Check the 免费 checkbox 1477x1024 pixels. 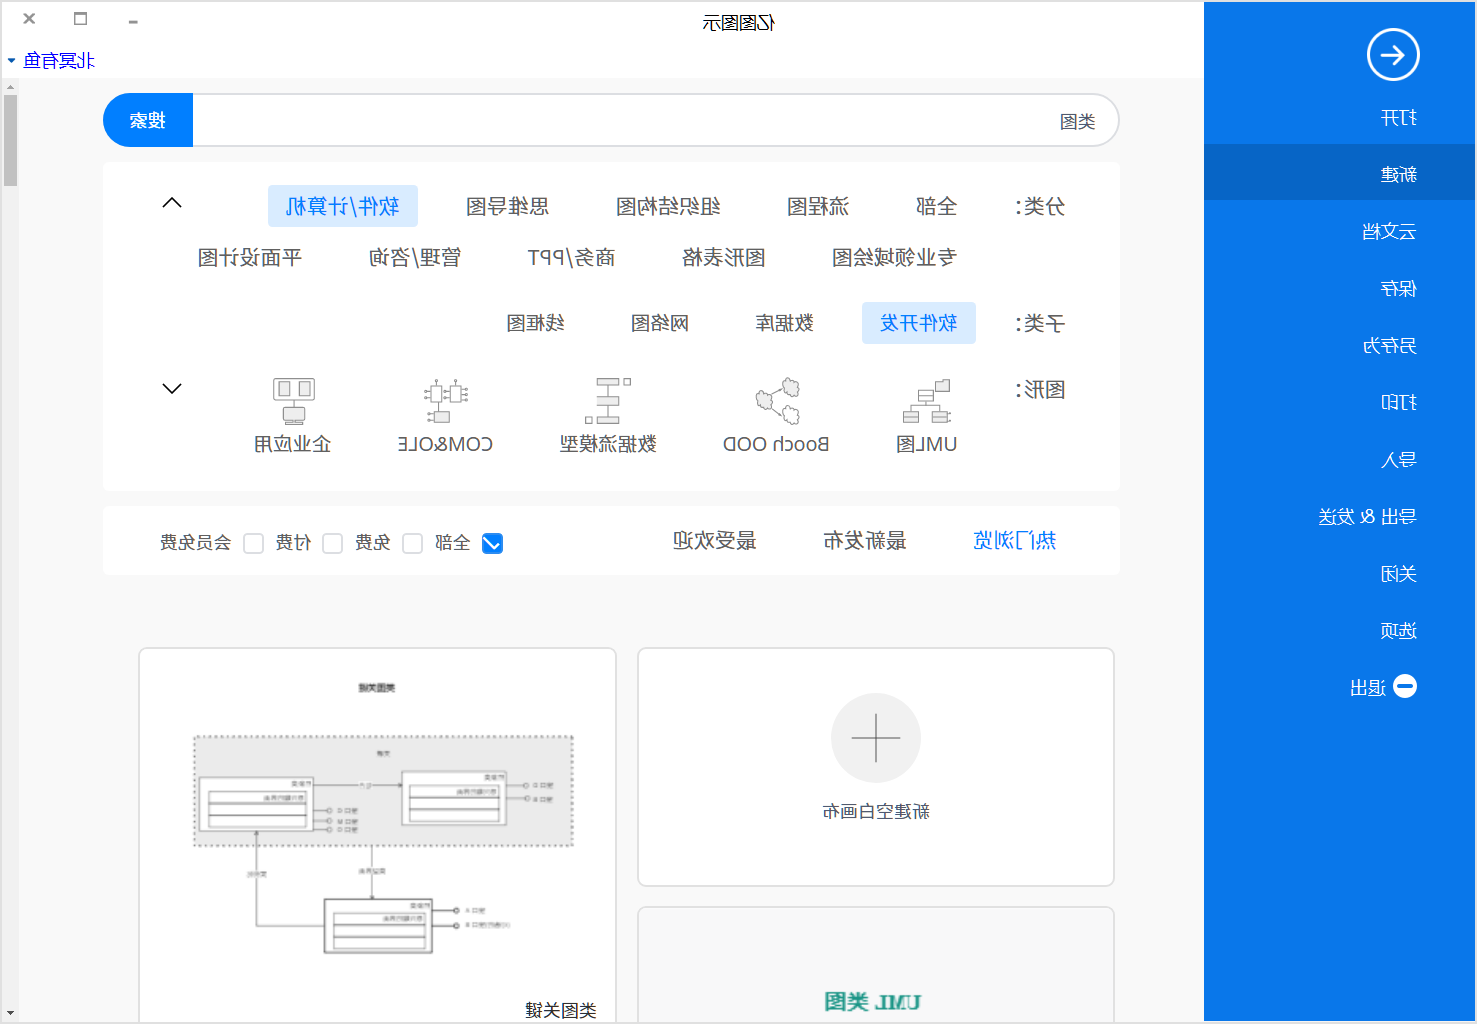click(412, 543)
